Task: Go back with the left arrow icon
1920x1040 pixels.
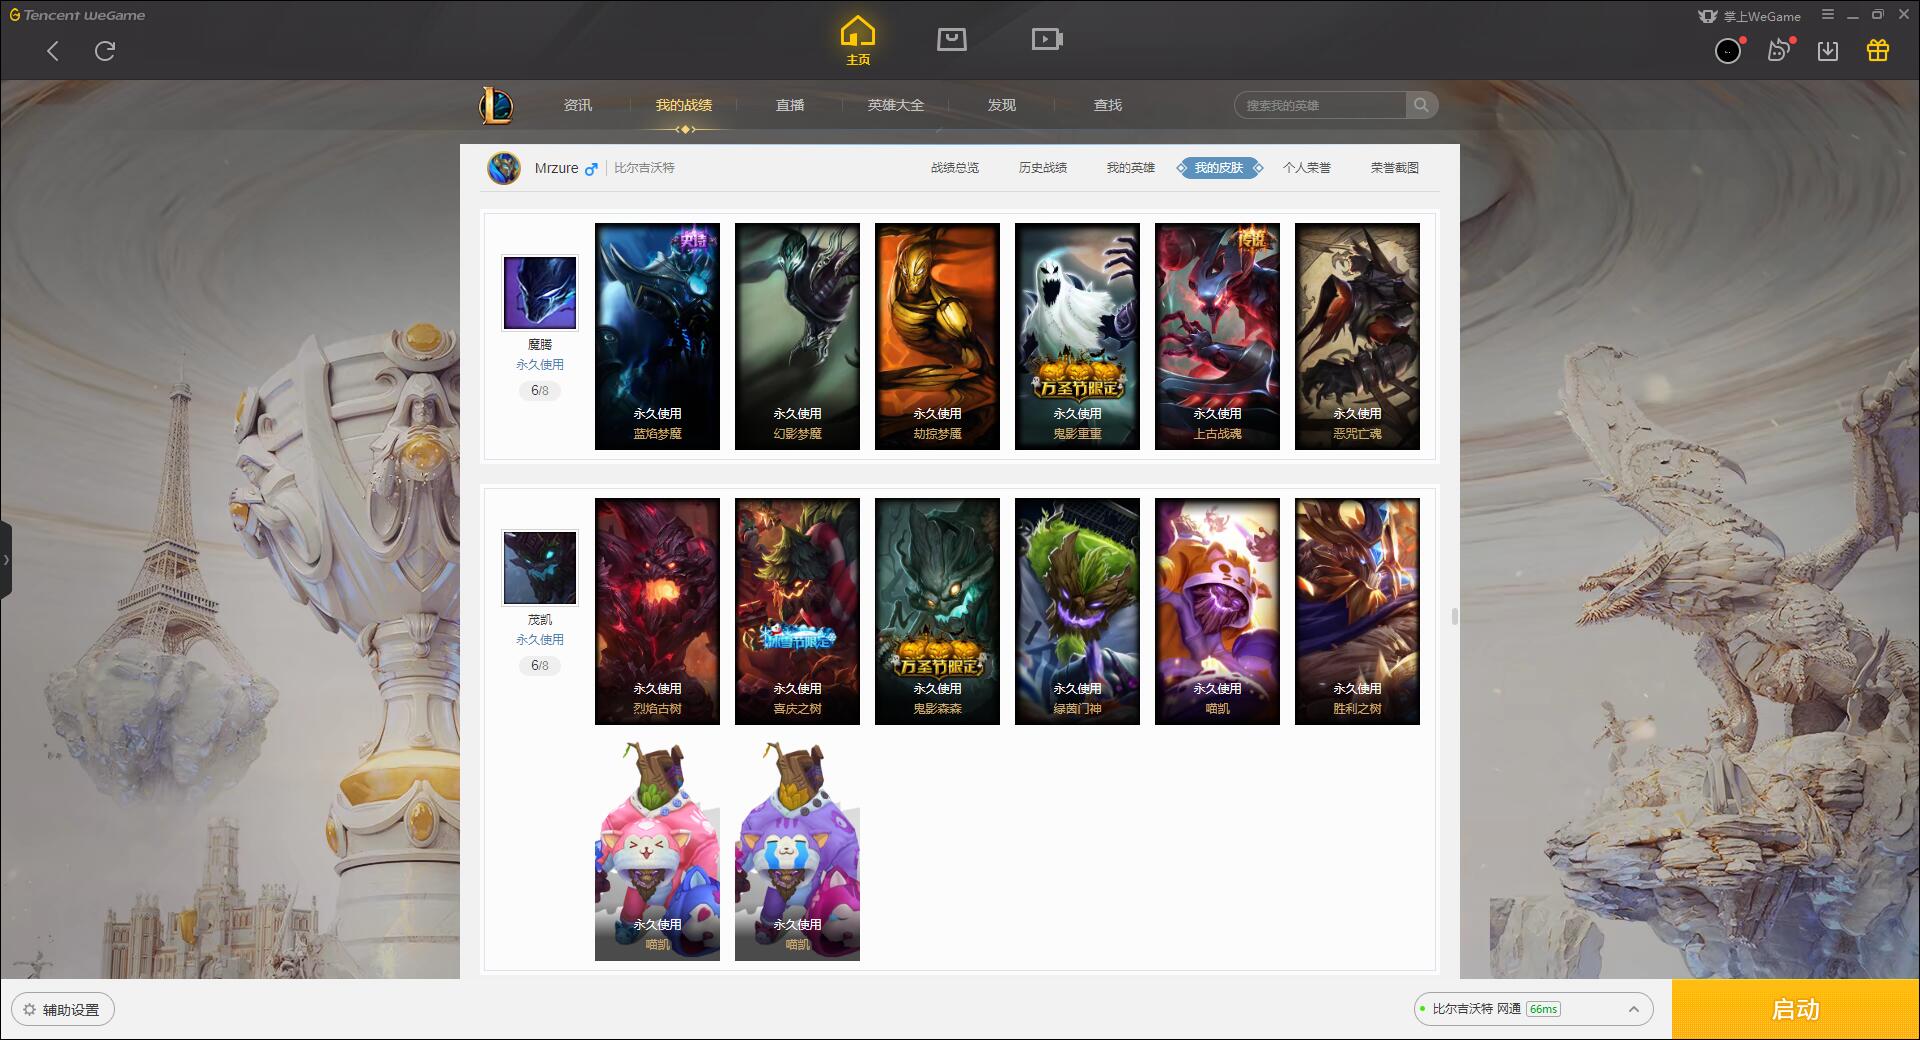Action: [x=53, y=51]
